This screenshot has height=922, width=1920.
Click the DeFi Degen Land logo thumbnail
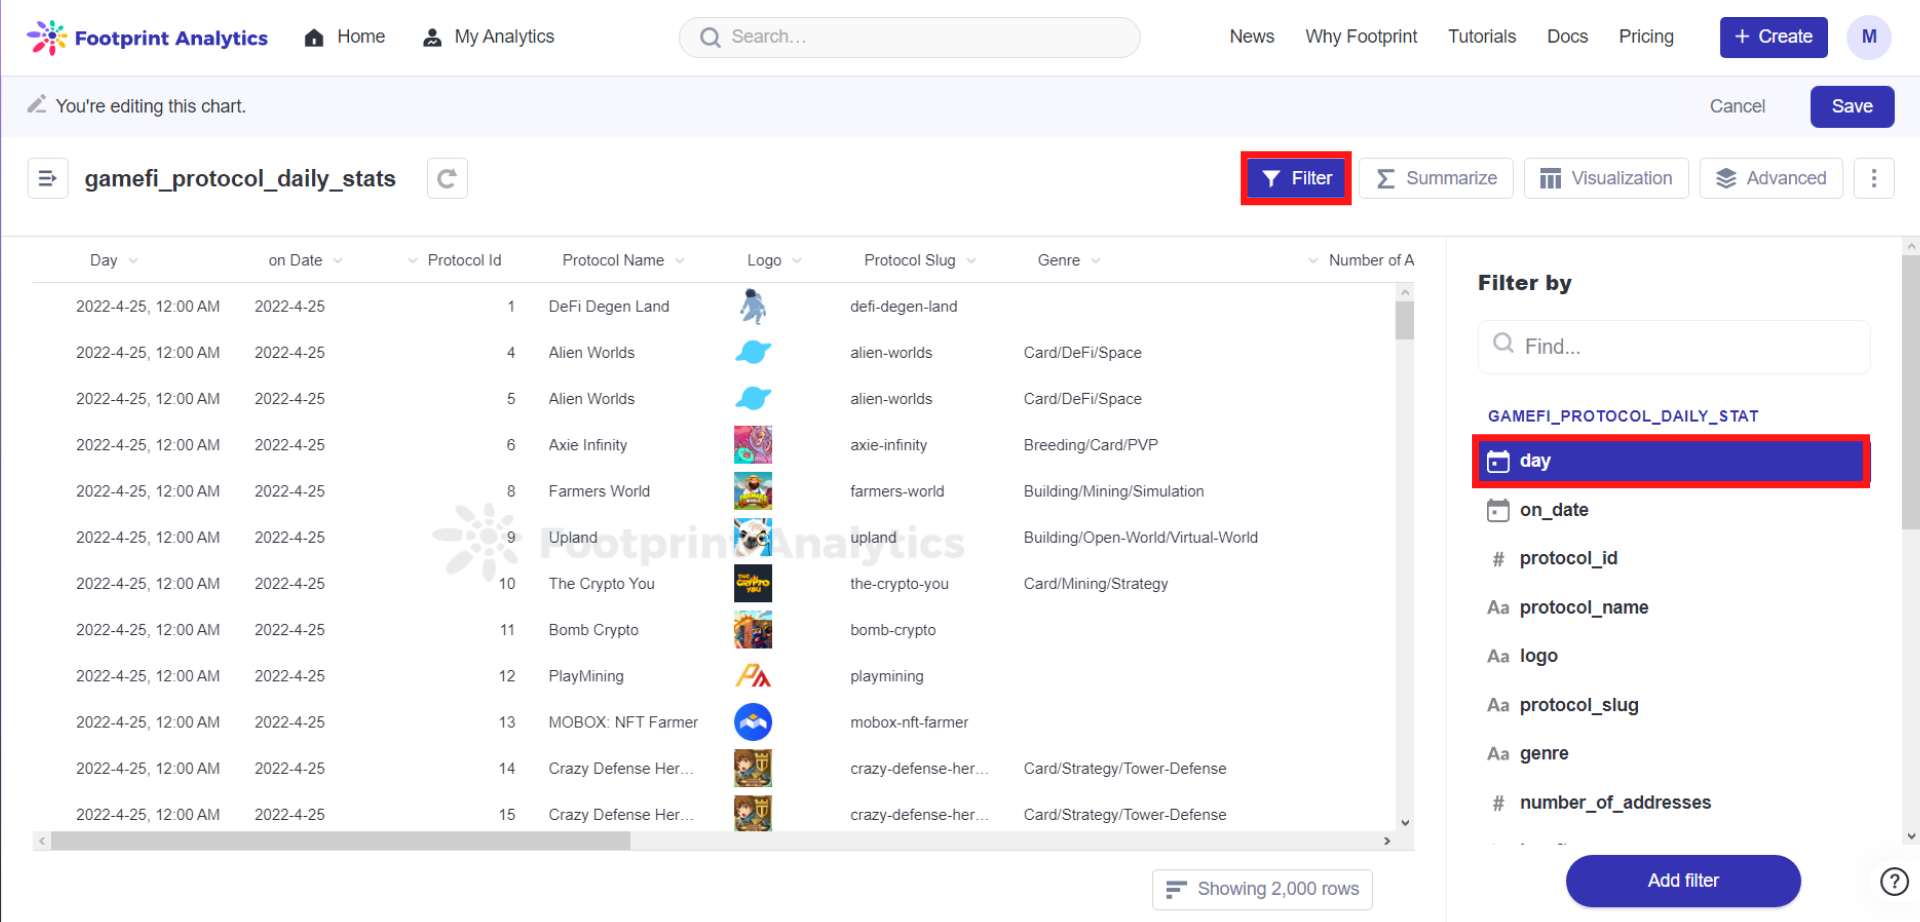(x=753, y=306)
